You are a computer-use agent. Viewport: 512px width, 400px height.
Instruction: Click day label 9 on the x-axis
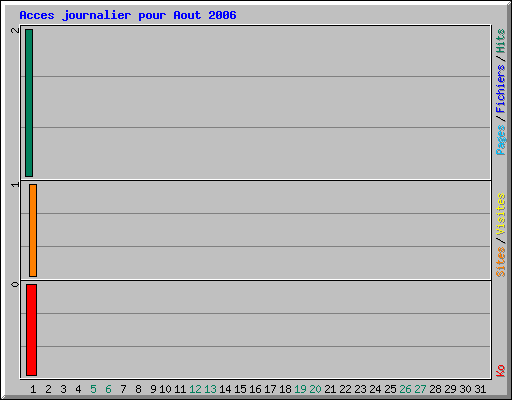tap(153, 389)
